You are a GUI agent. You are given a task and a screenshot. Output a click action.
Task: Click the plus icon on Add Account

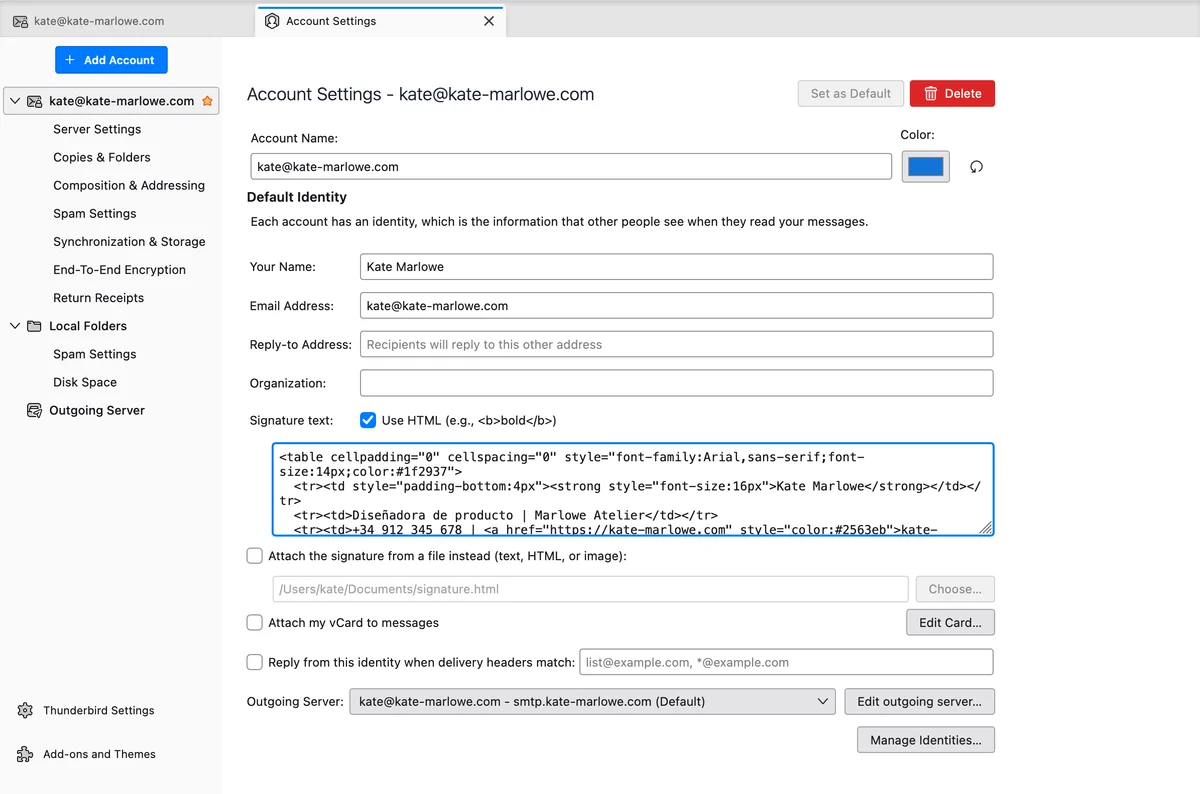click(x=70, y=60)
